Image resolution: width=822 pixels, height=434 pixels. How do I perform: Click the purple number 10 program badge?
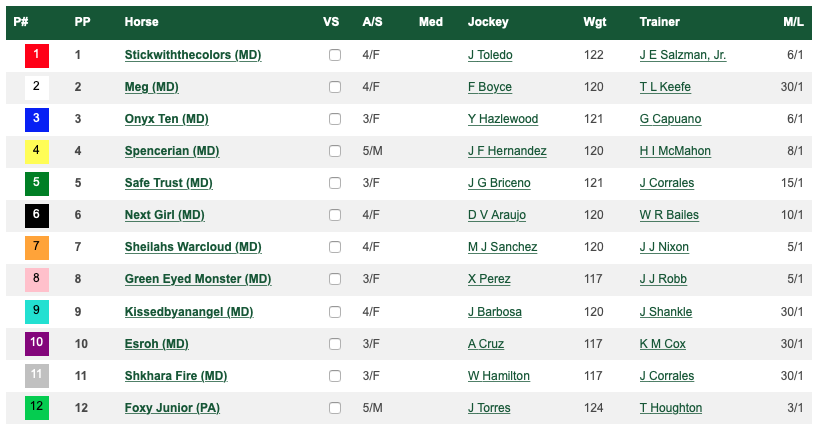tap(36, 343)
